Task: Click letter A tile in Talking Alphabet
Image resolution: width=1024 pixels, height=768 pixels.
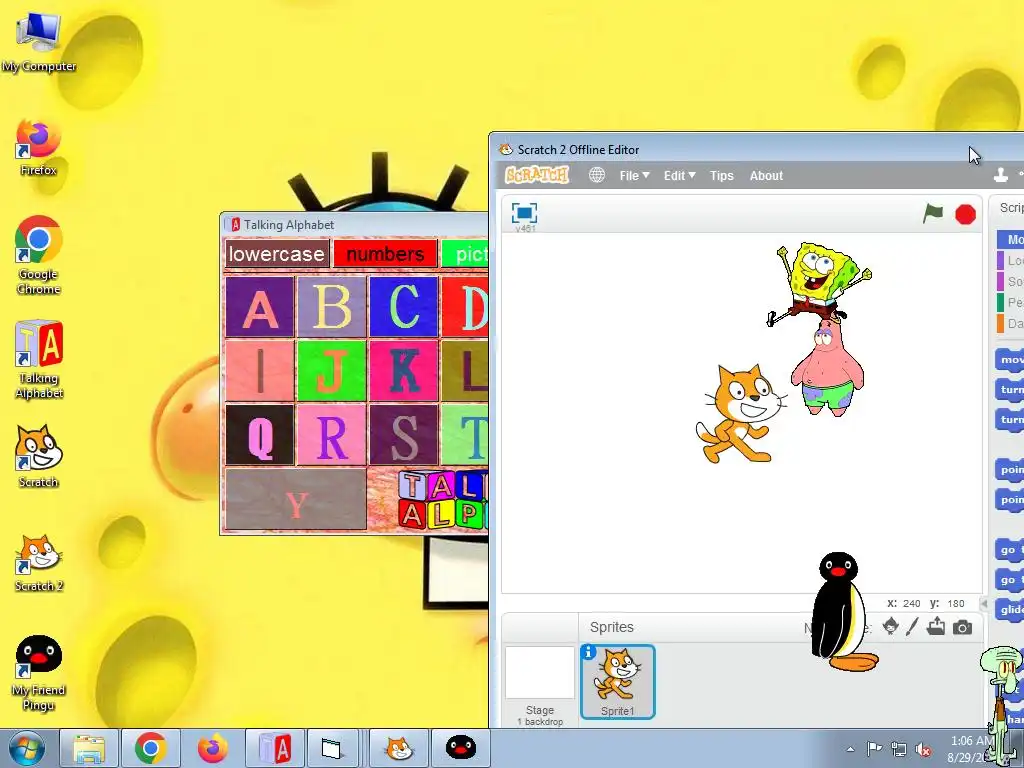Action: [259, 307]
